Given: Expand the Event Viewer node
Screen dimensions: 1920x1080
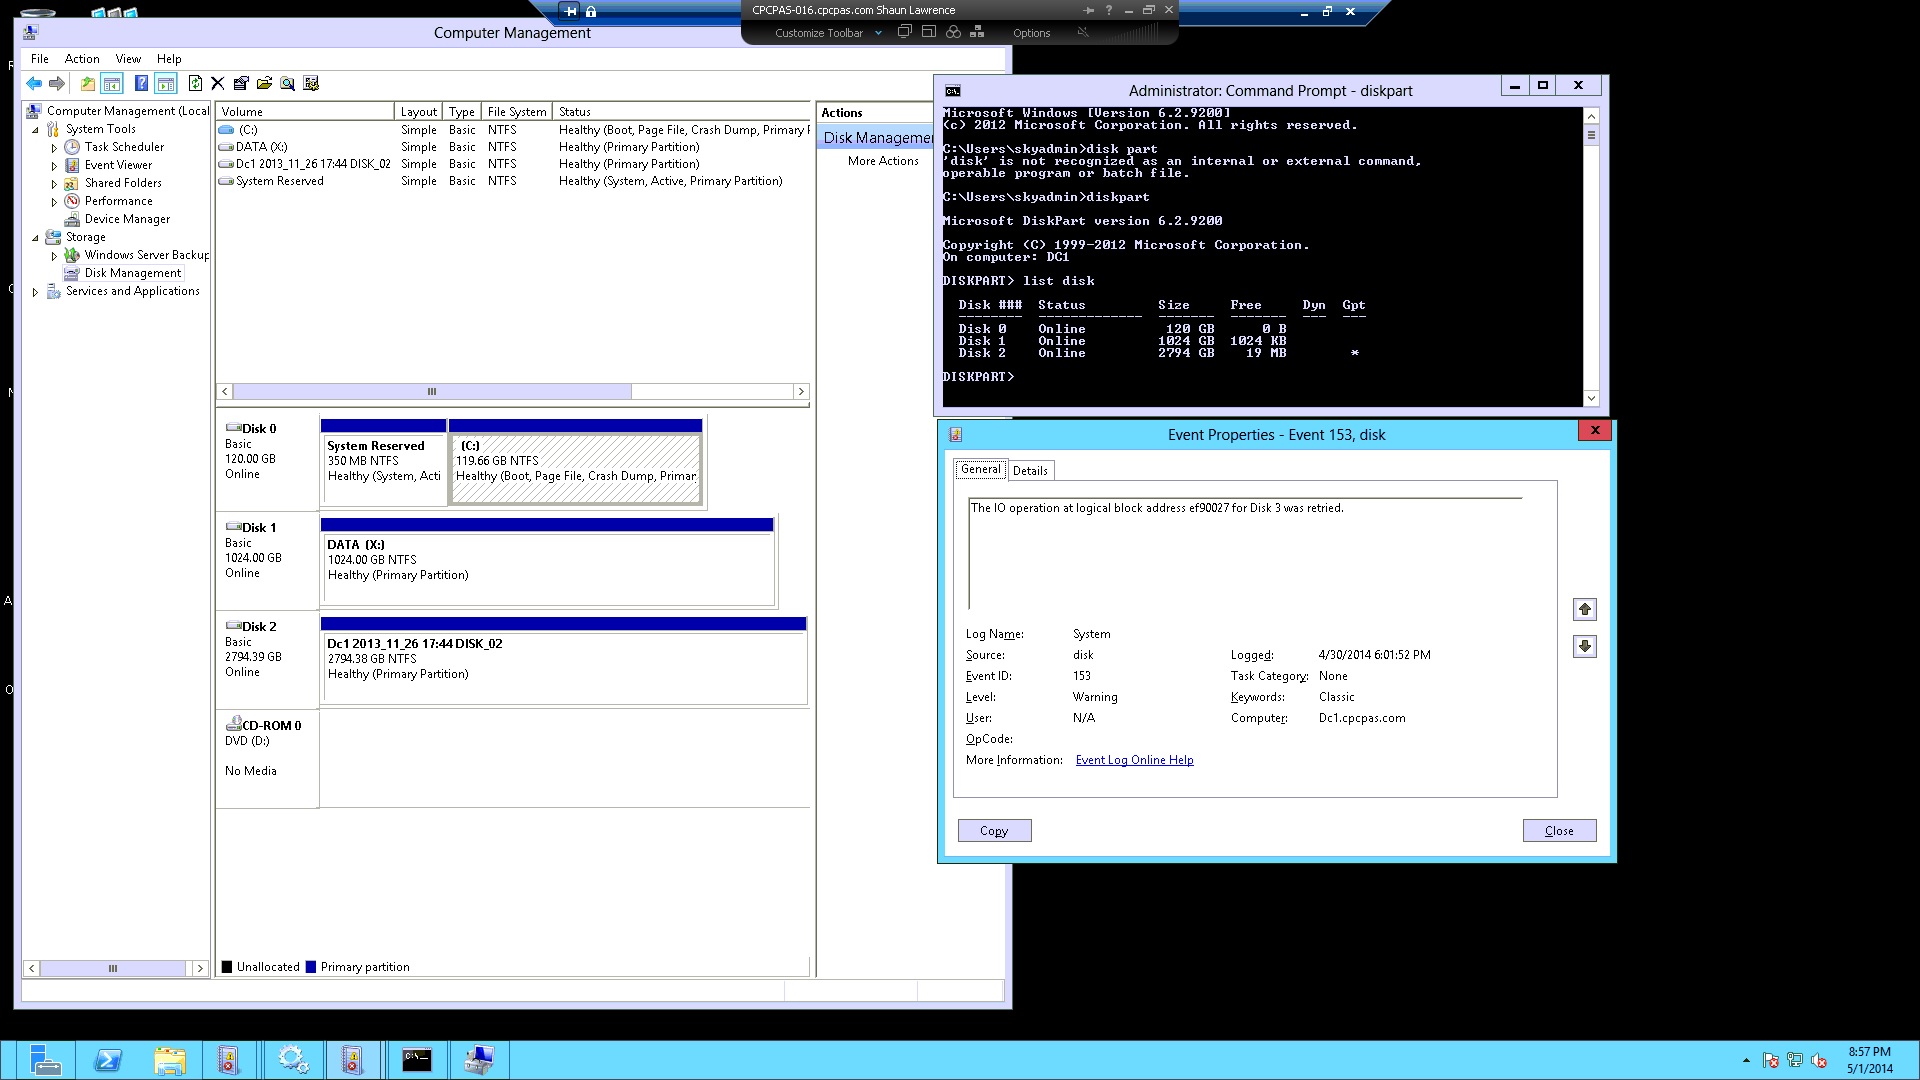Looking at the screenshot, I should [x=54, y=166].
